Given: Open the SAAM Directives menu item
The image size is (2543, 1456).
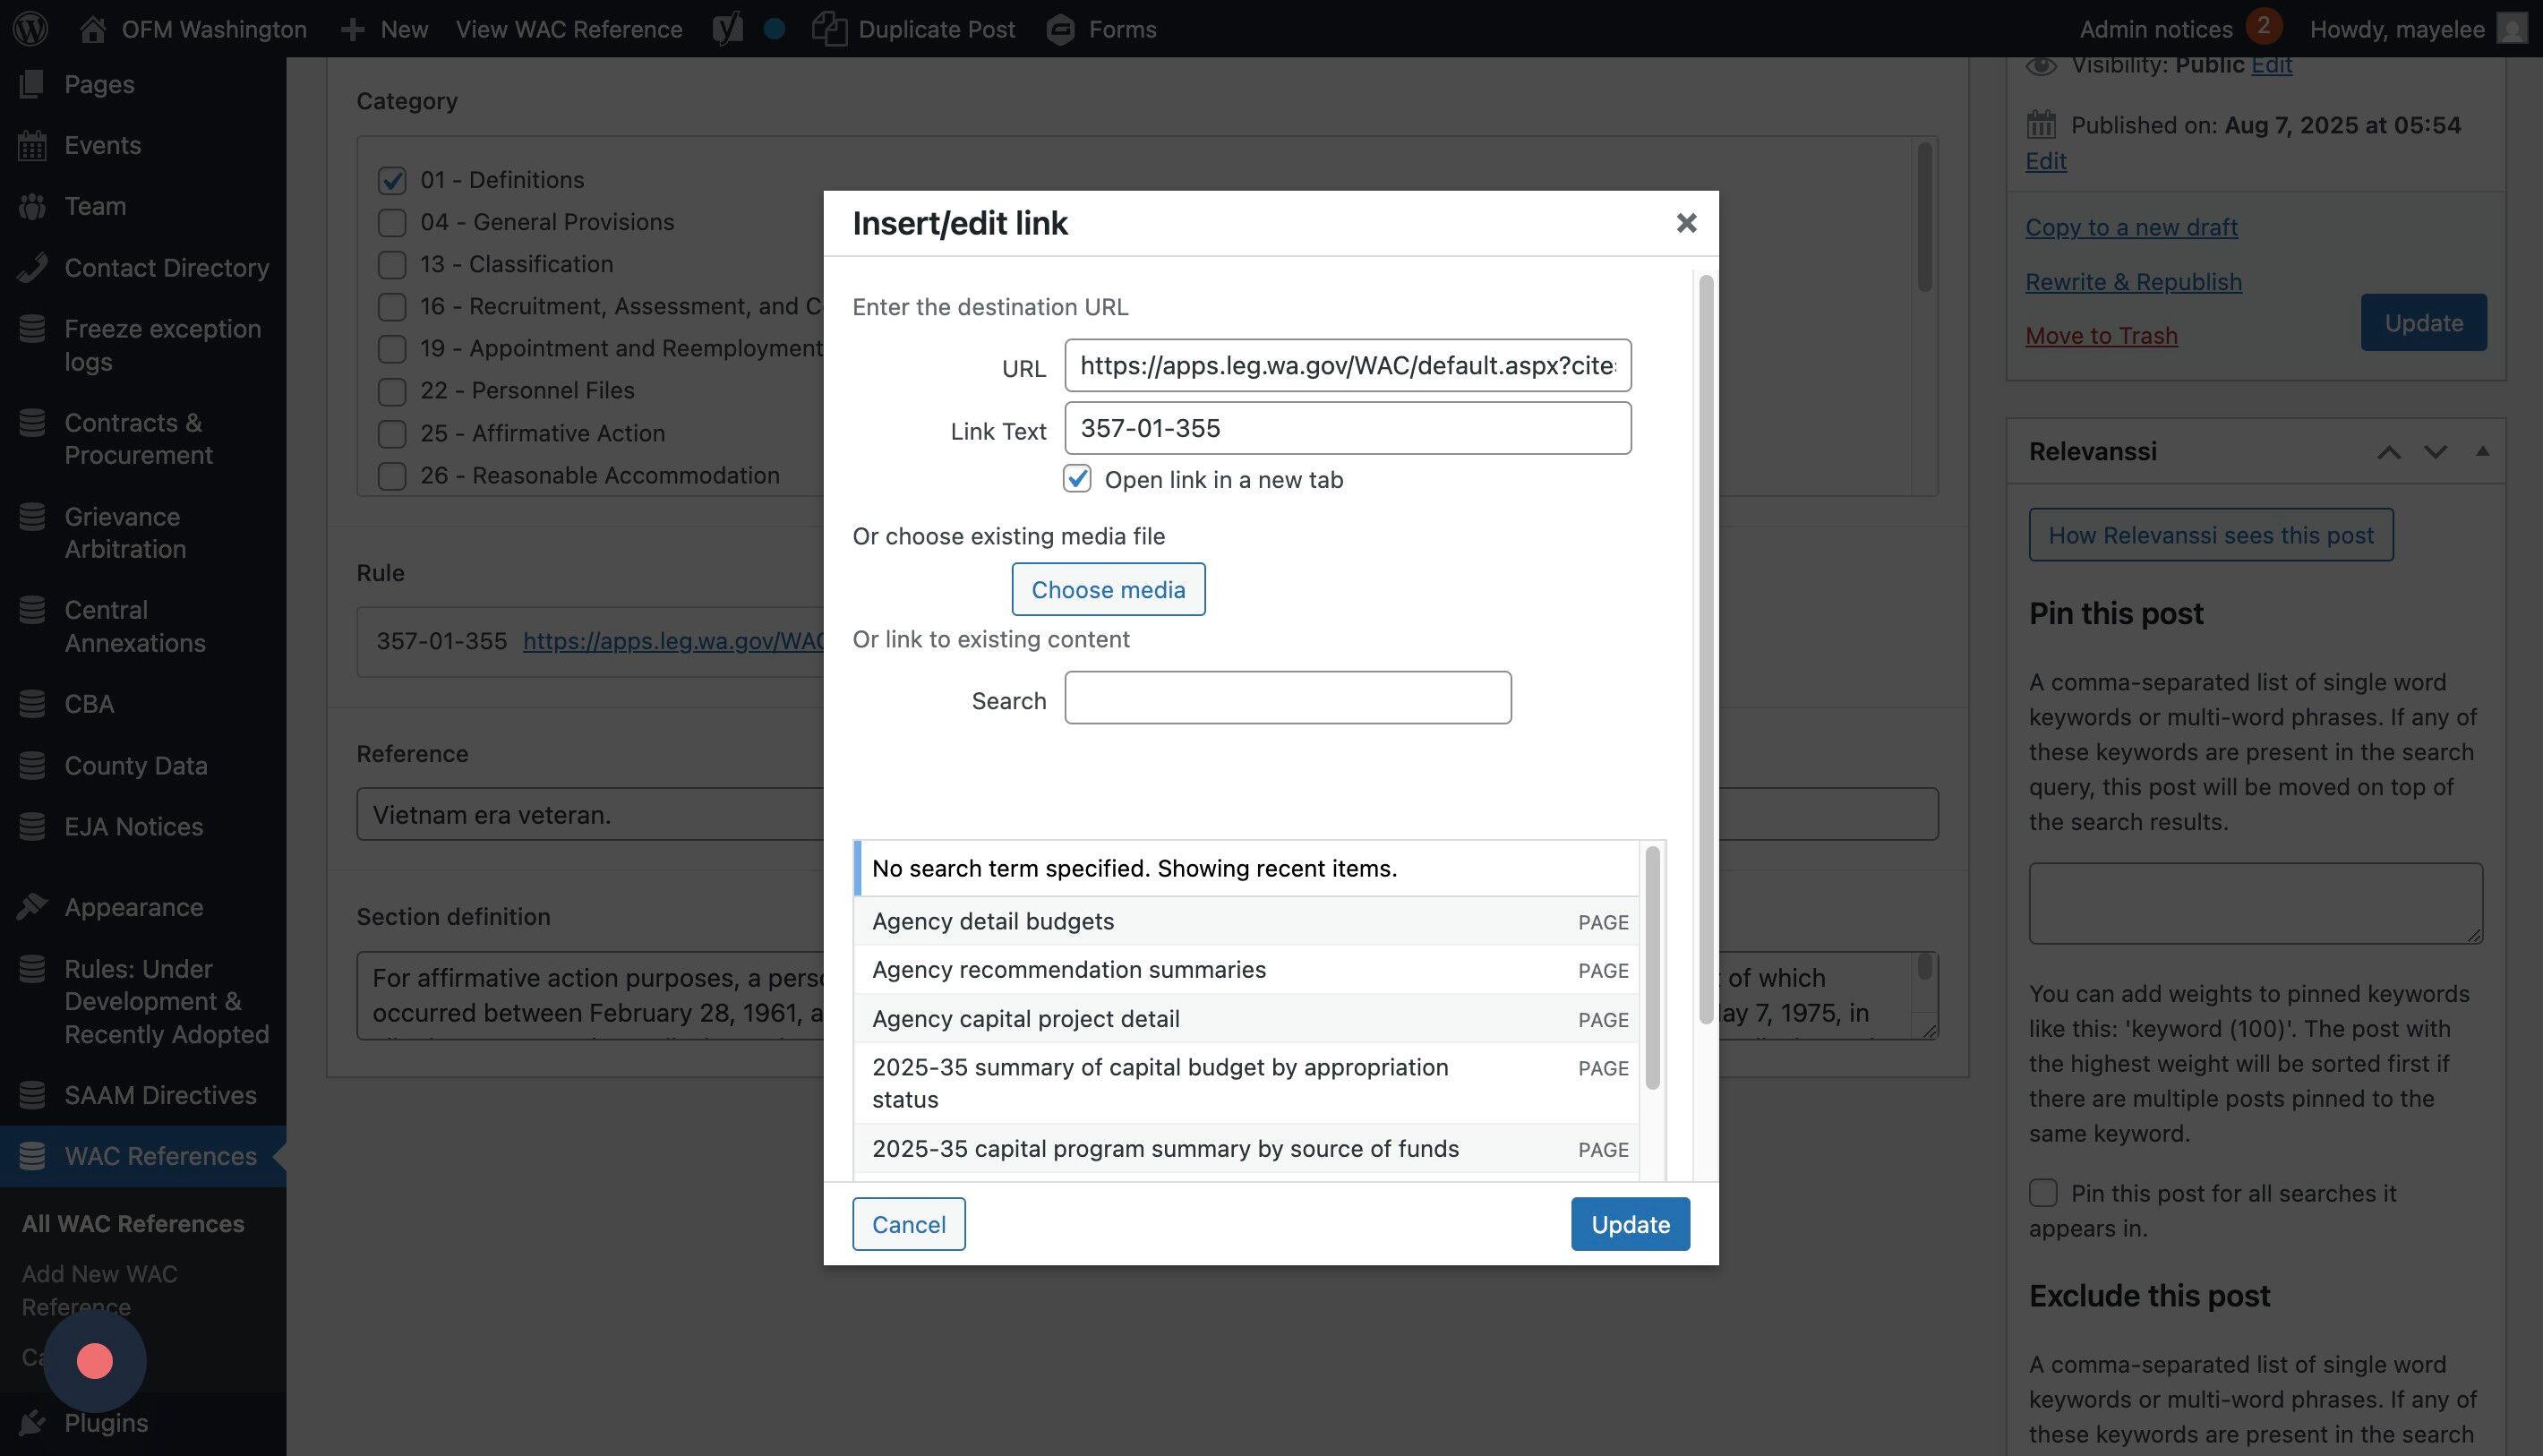Looking at the screenshot, I should click(160, 1095).
